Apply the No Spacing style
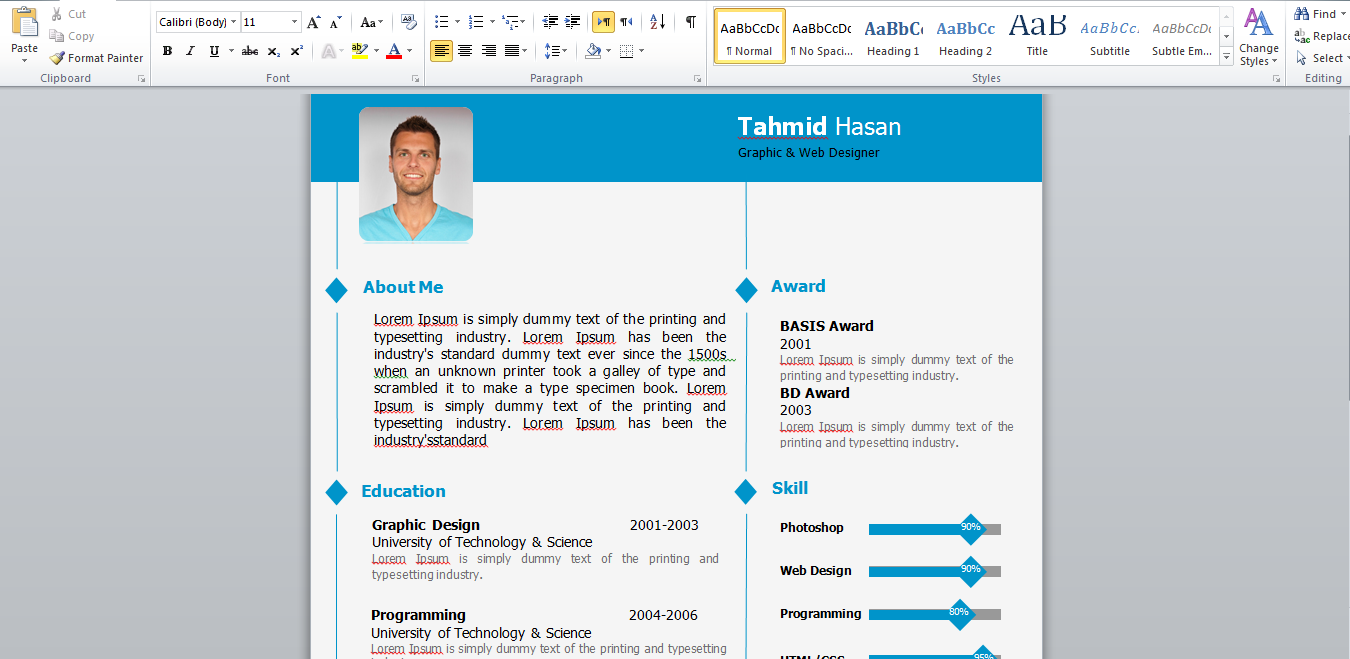Image resolution: width=1350 pixels, height=659 pixels. click(x=821, y=37)
